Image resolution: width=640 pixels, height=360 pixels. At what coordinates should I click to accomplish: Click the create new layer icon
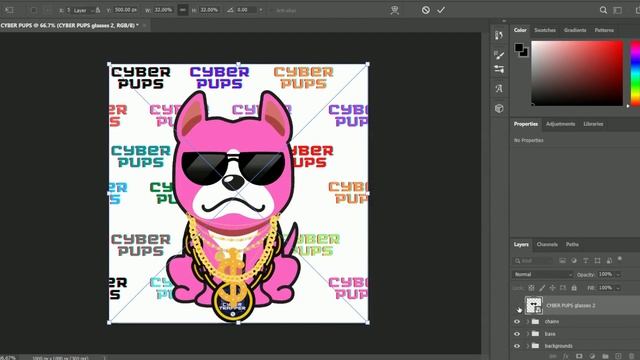click(x=618, y=356)
